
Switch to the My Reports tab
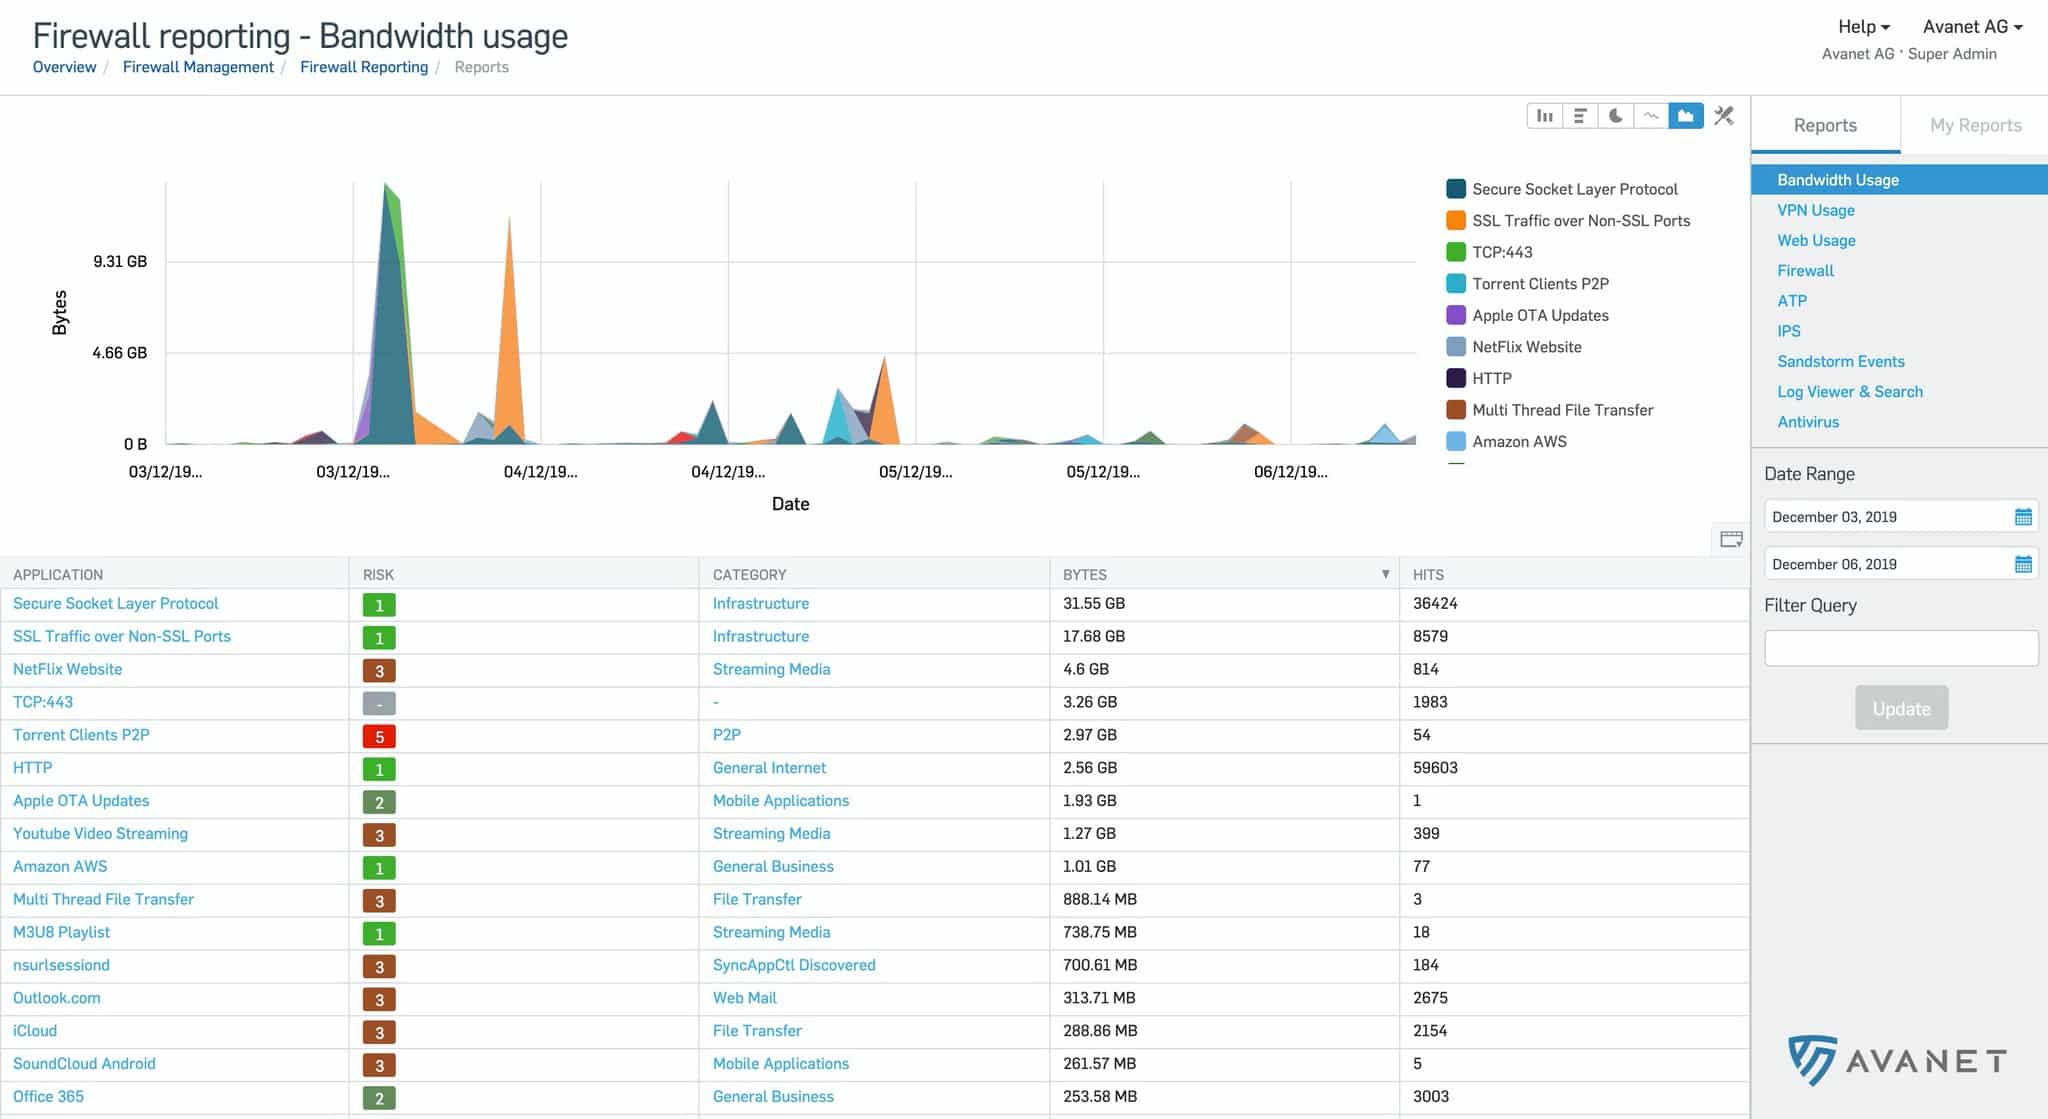[x=1975, y=125]
